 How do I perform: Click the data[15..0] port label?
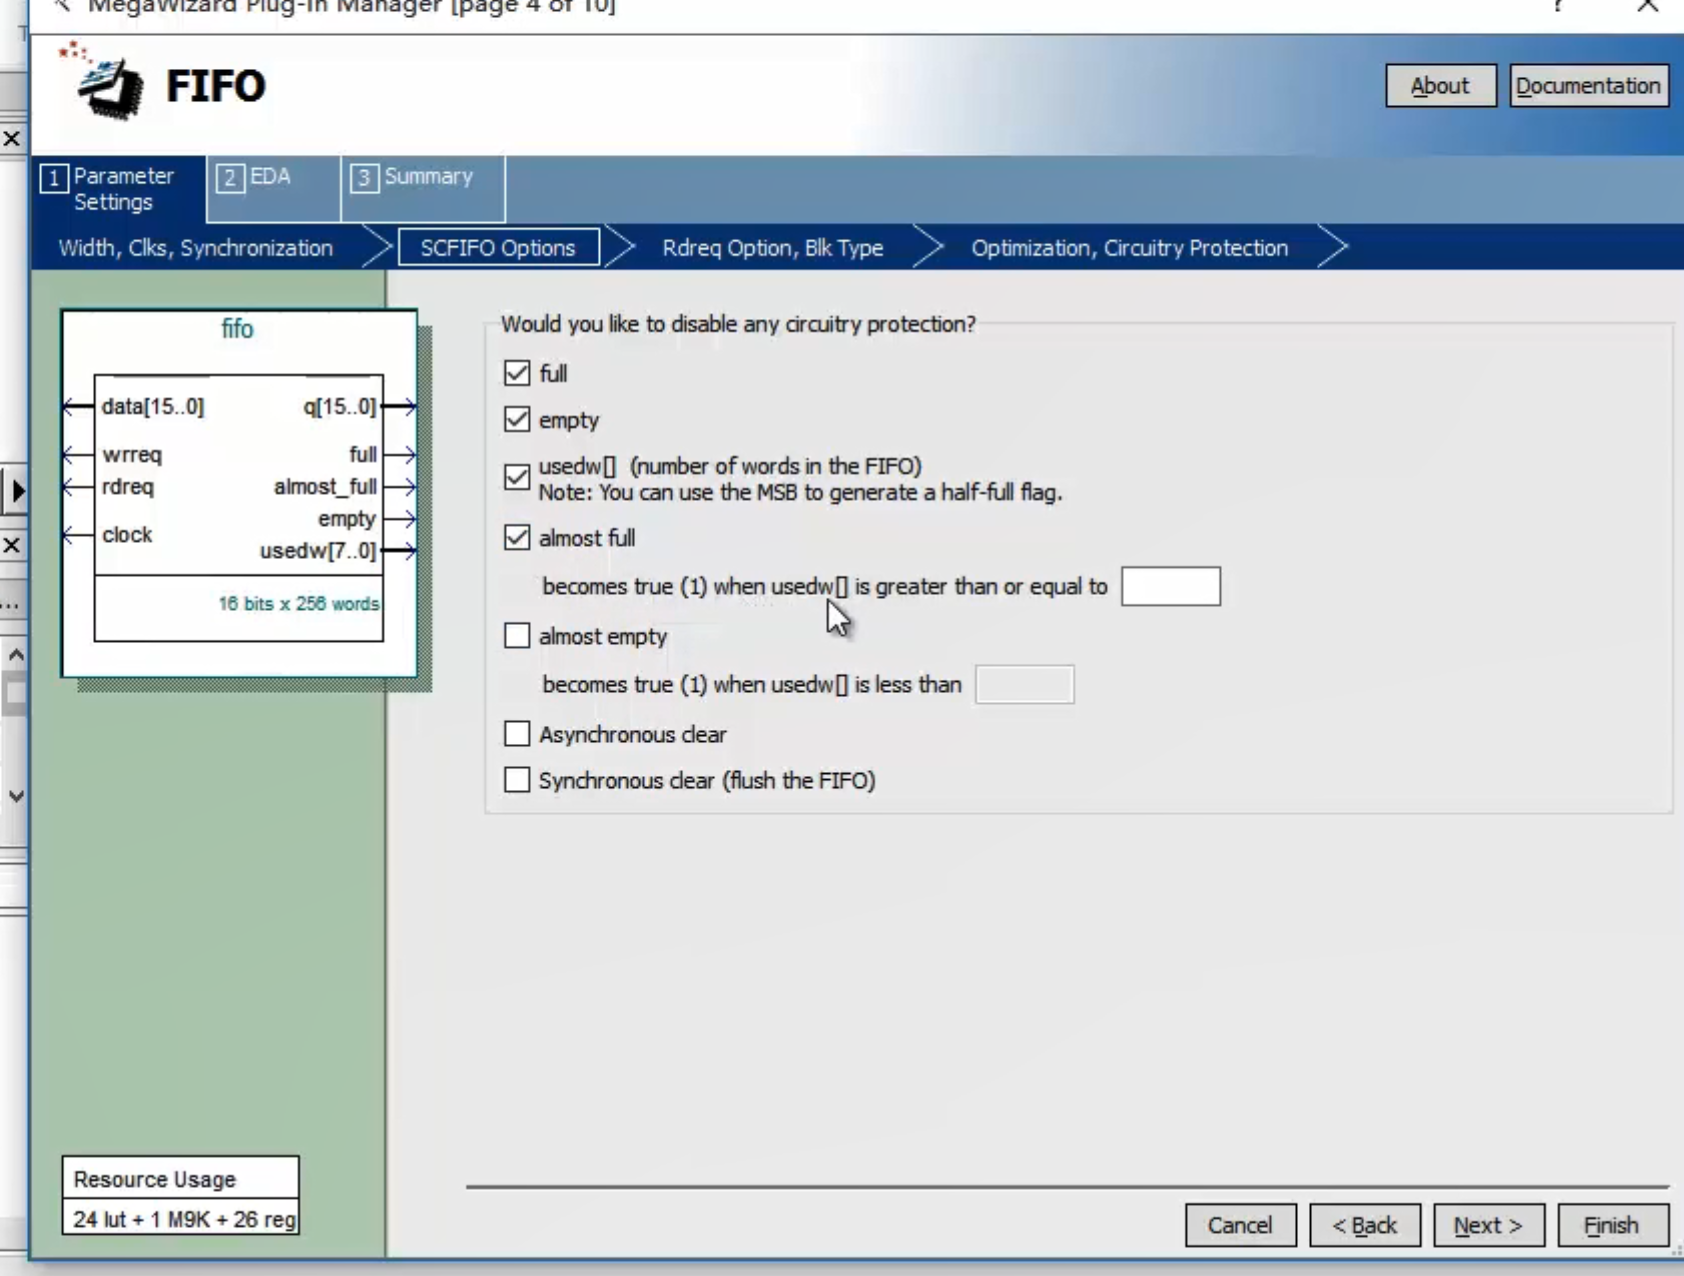(153, 407)
